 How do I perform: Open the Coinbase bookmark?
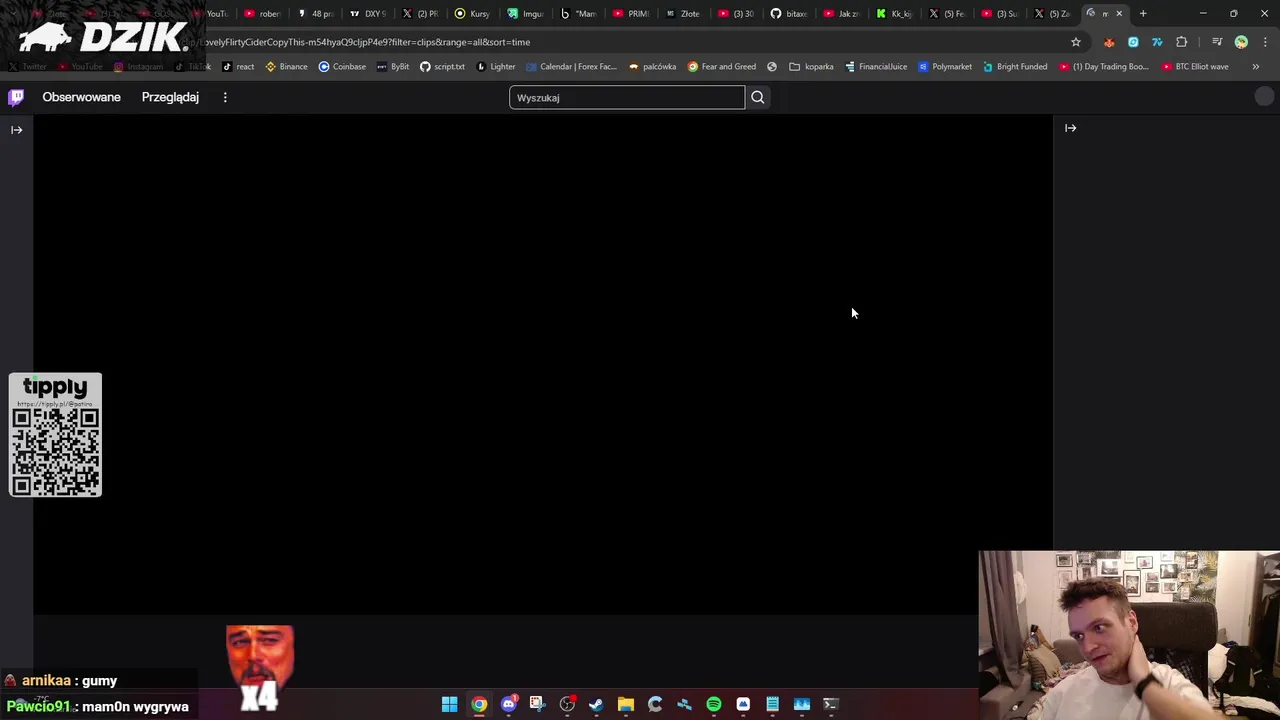click(342, 66)
